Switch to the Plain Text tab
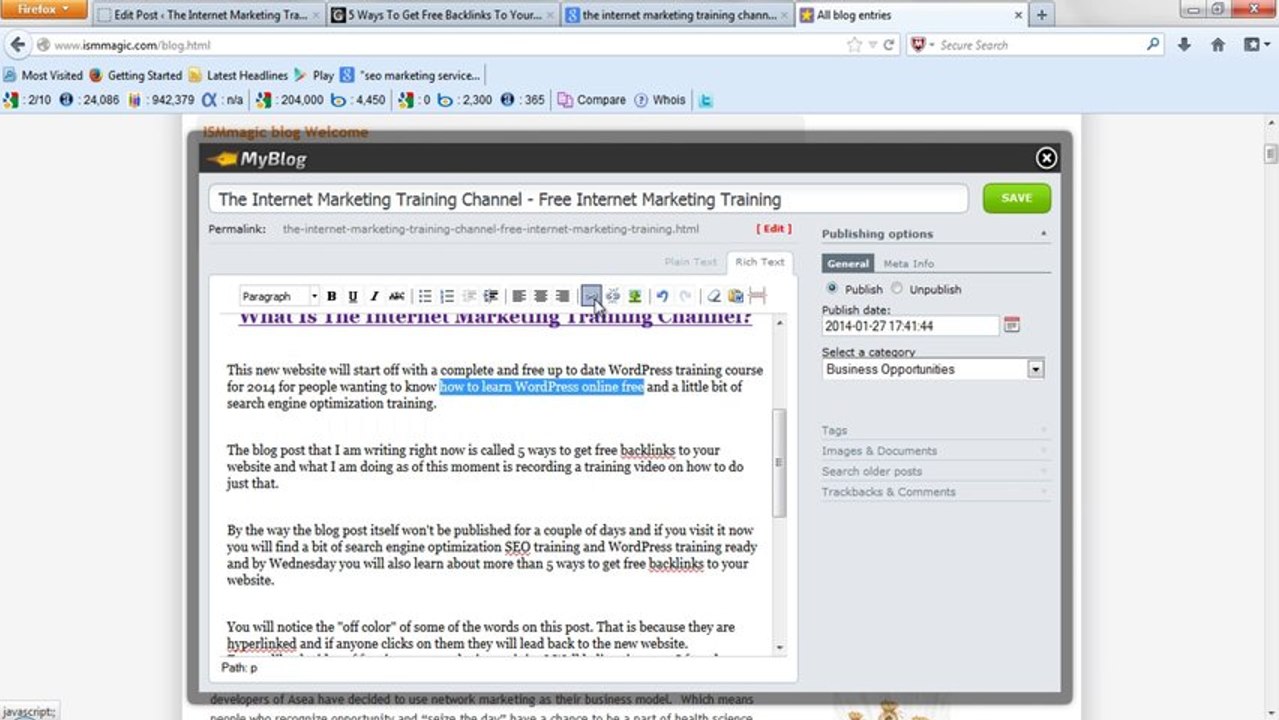 (x=691, y=262)
